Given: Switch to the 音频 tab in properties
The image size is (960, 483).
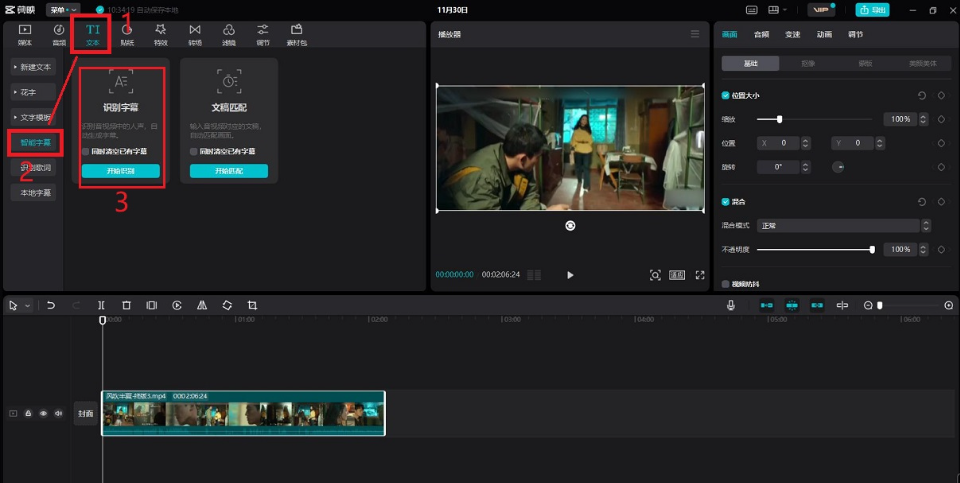Looking at the screenshot, I should 761,34.
